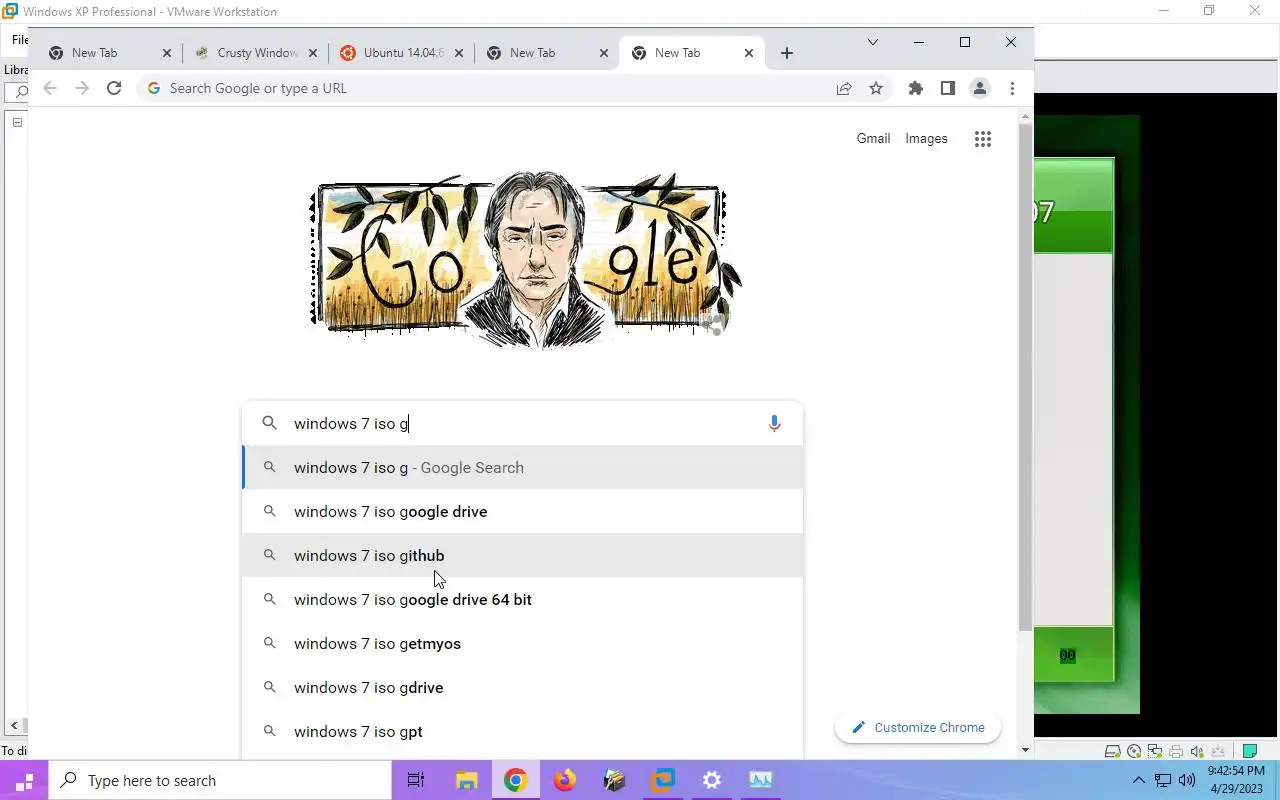
Task: Launch Firefox from the taskbar
Action: pyautogui.click(x=564, y=781)
